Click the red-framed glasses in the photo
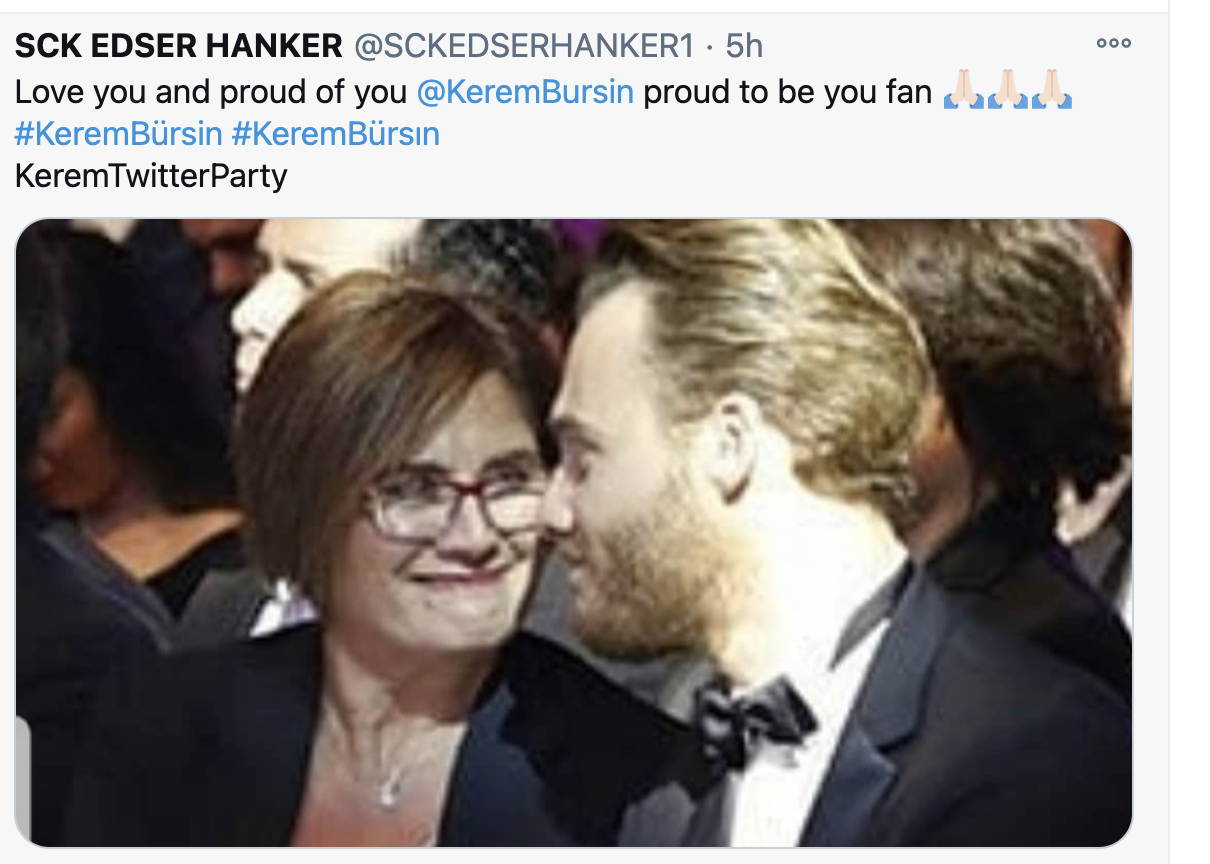 pyautogui.click(x=455, y=505)
